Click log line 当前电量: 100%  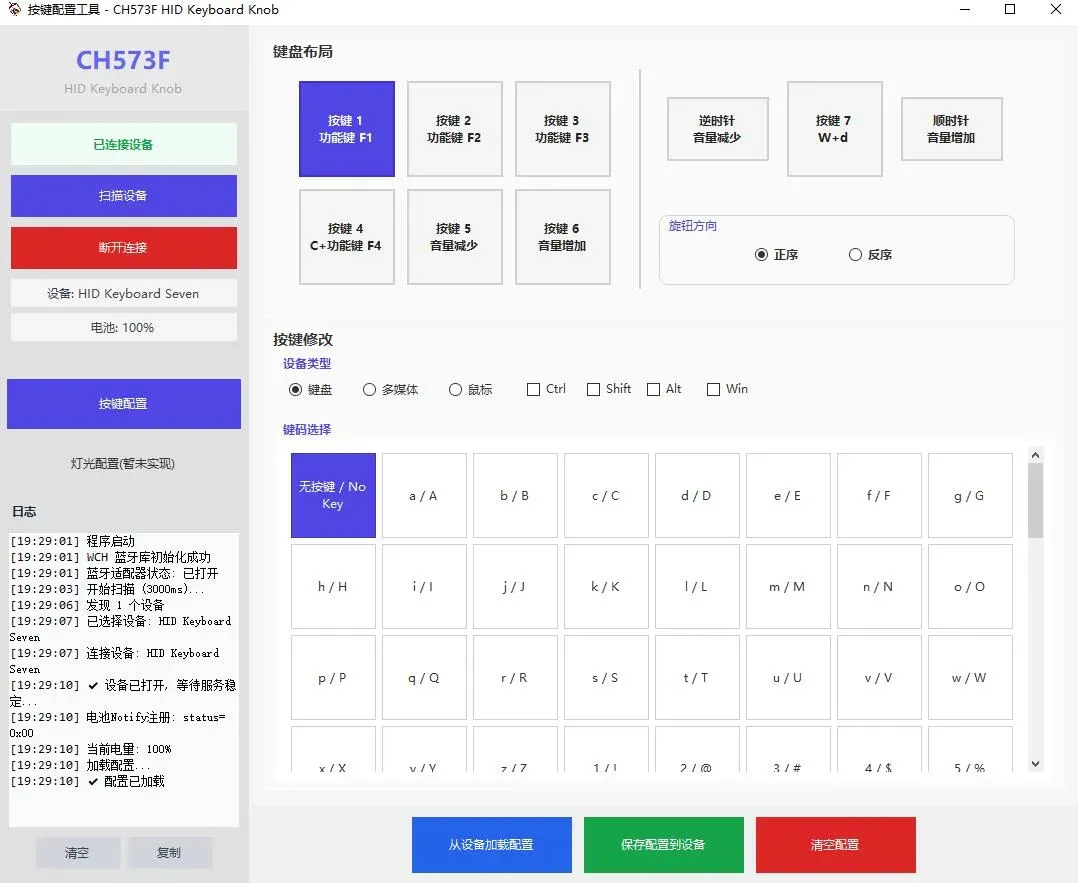[91, 749]
